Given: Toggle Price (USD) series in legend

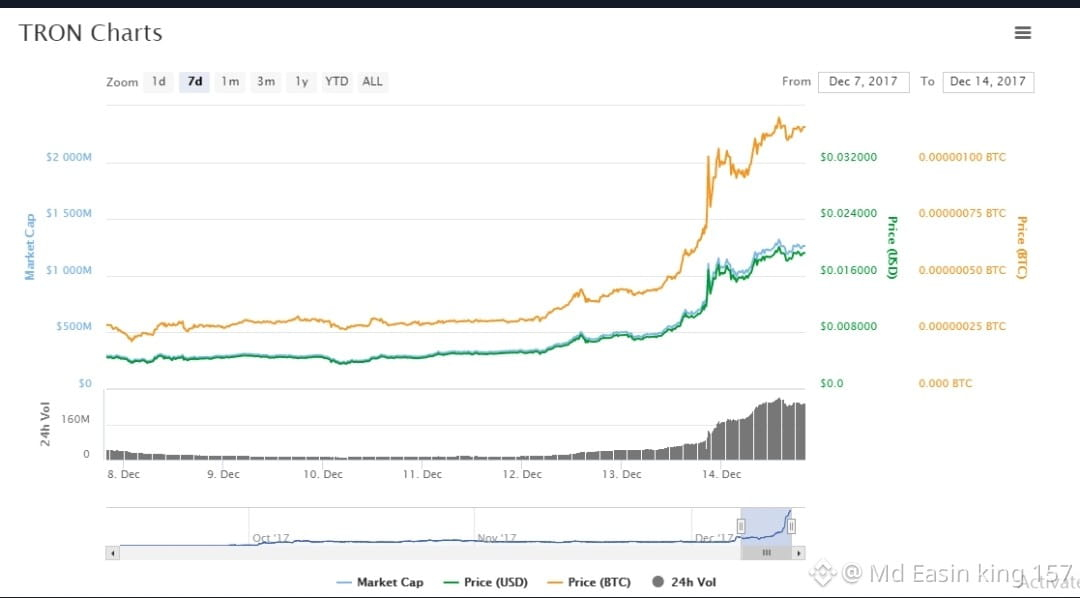Looking at the screenshot, I should coord(486,583).
